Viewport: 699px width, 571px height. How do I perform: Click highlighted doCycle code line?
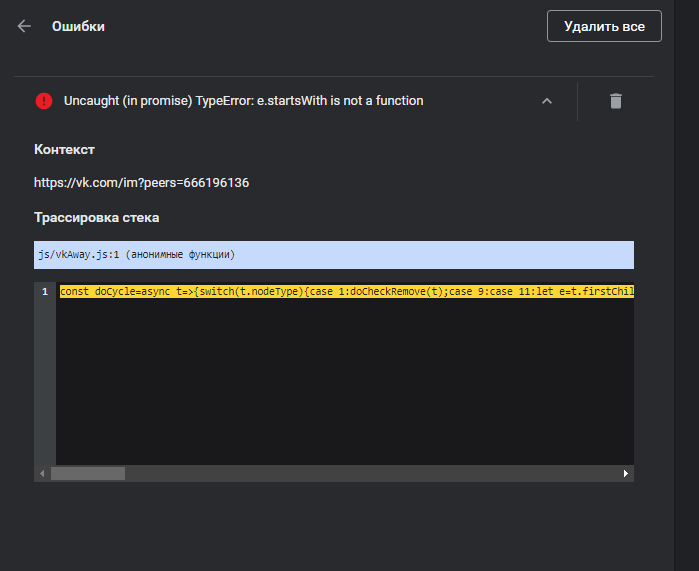coord(347,292)
